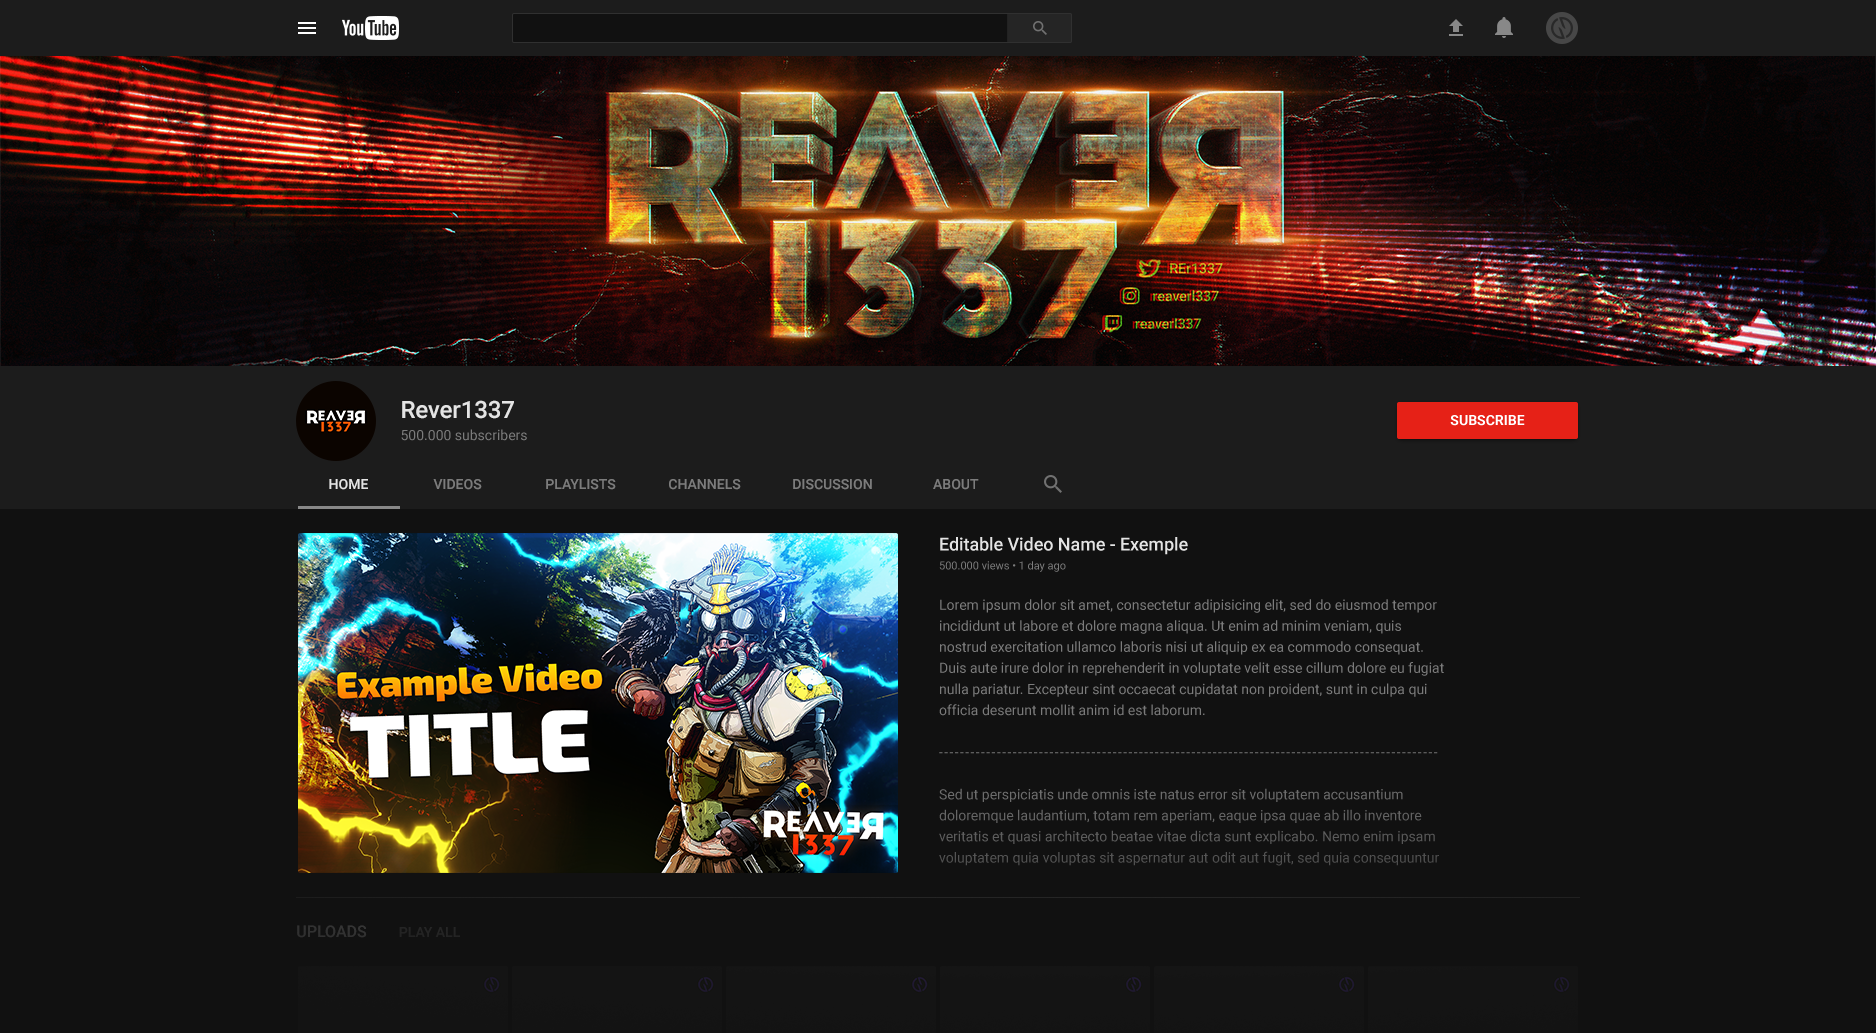Open the notifications bell
1876x1033 pixels.
coord(1504,28)
